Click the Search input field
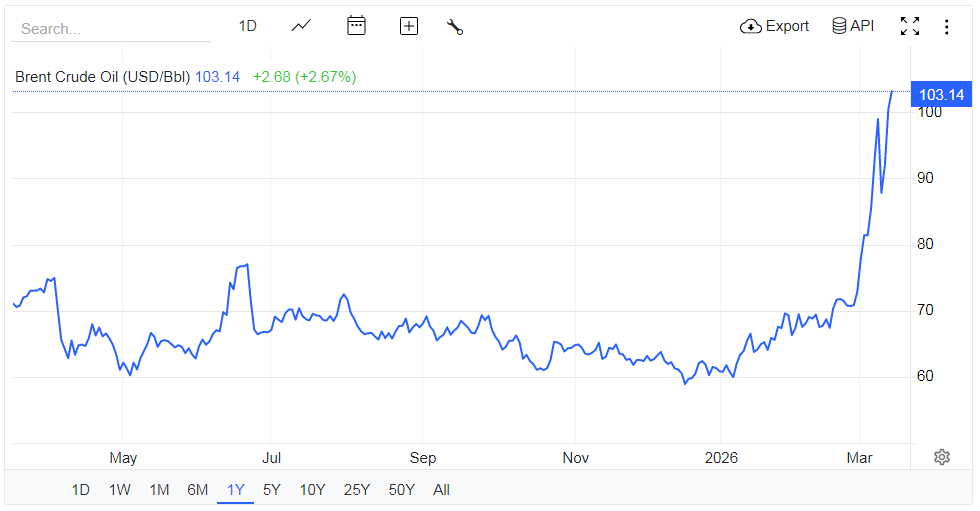This screenshot has width=980, height=511. (110, 29)
